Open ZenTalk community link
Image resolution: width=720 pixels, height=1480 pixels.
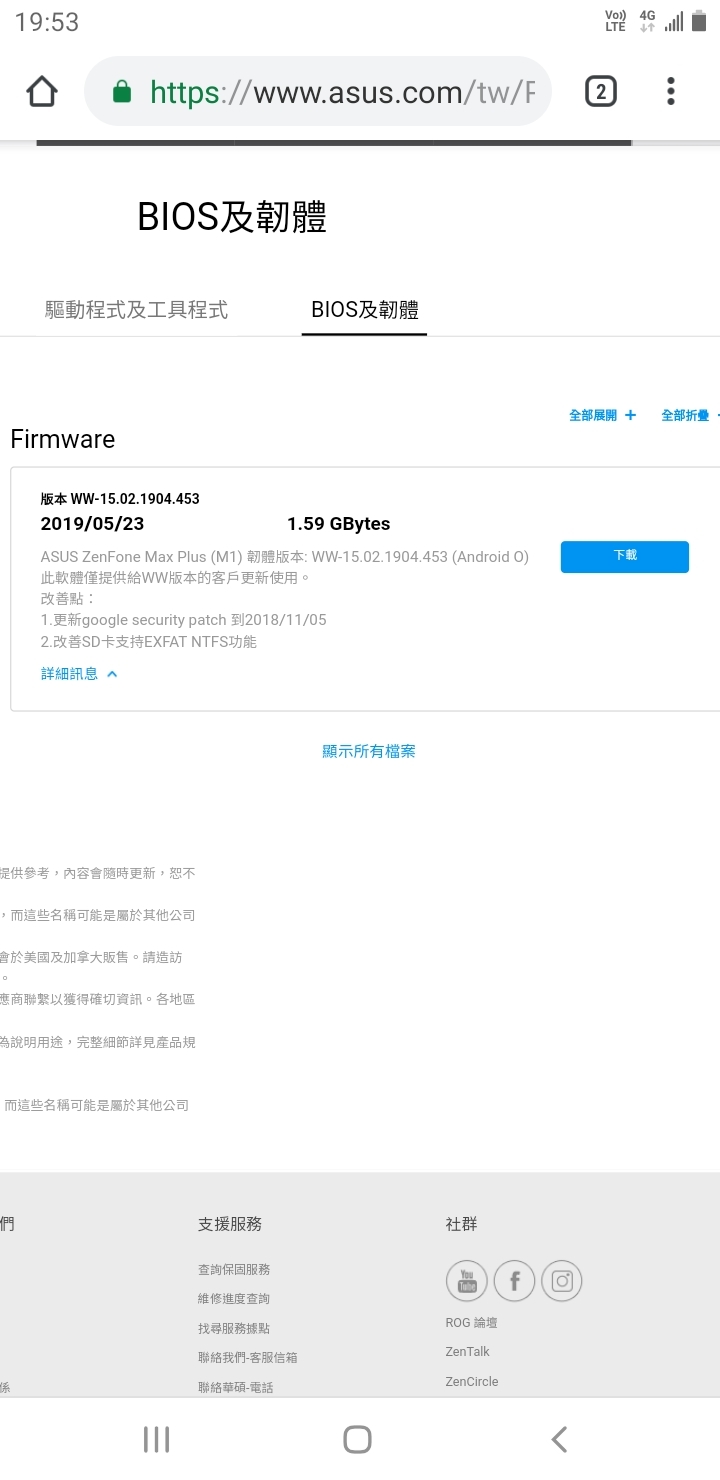pos(468,1351)
